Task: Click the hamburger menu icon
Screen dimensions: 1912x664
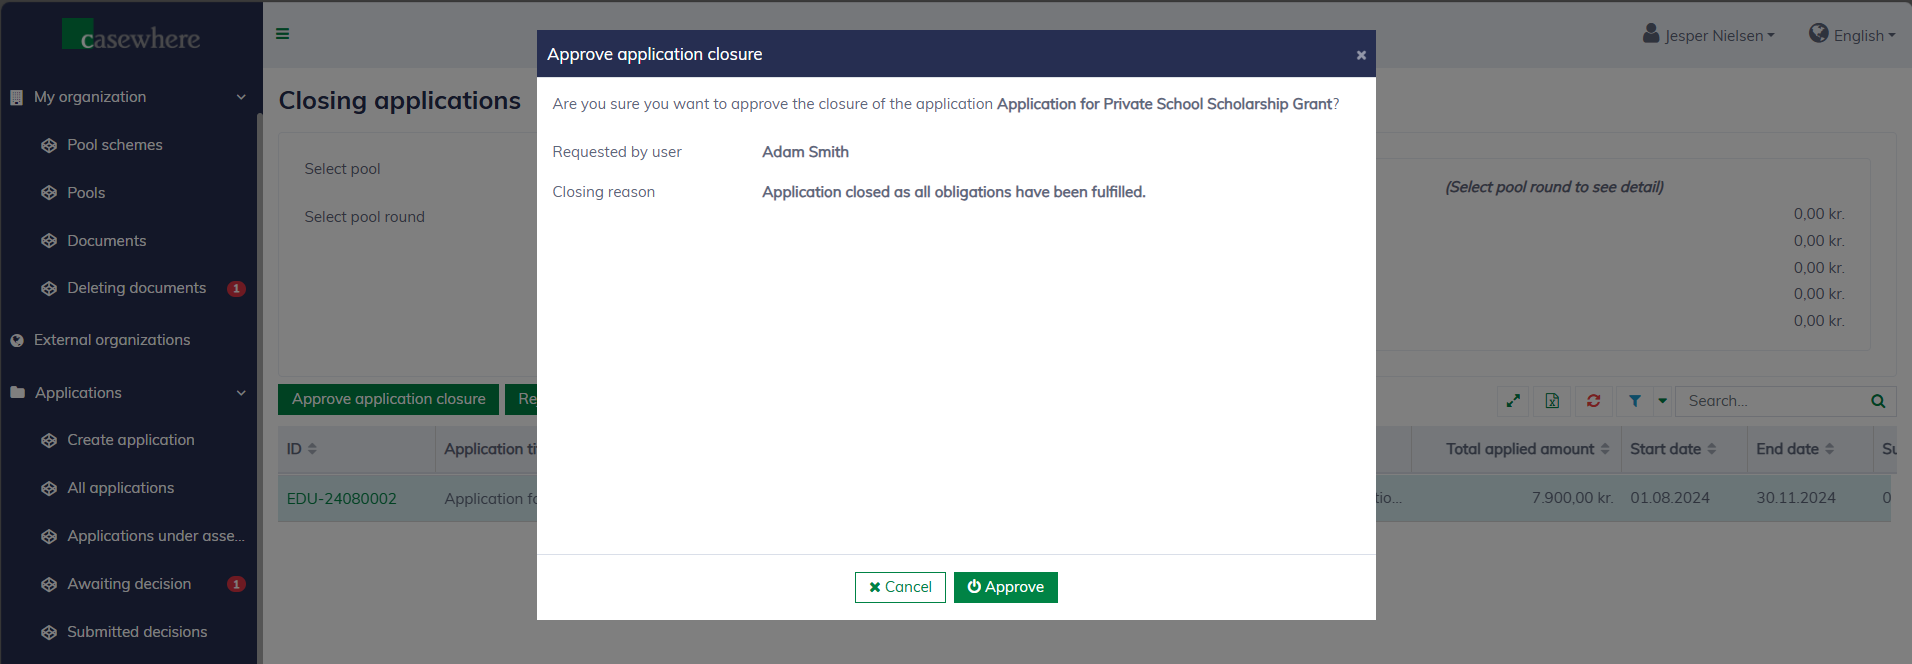Action: [x=283, y=34]
